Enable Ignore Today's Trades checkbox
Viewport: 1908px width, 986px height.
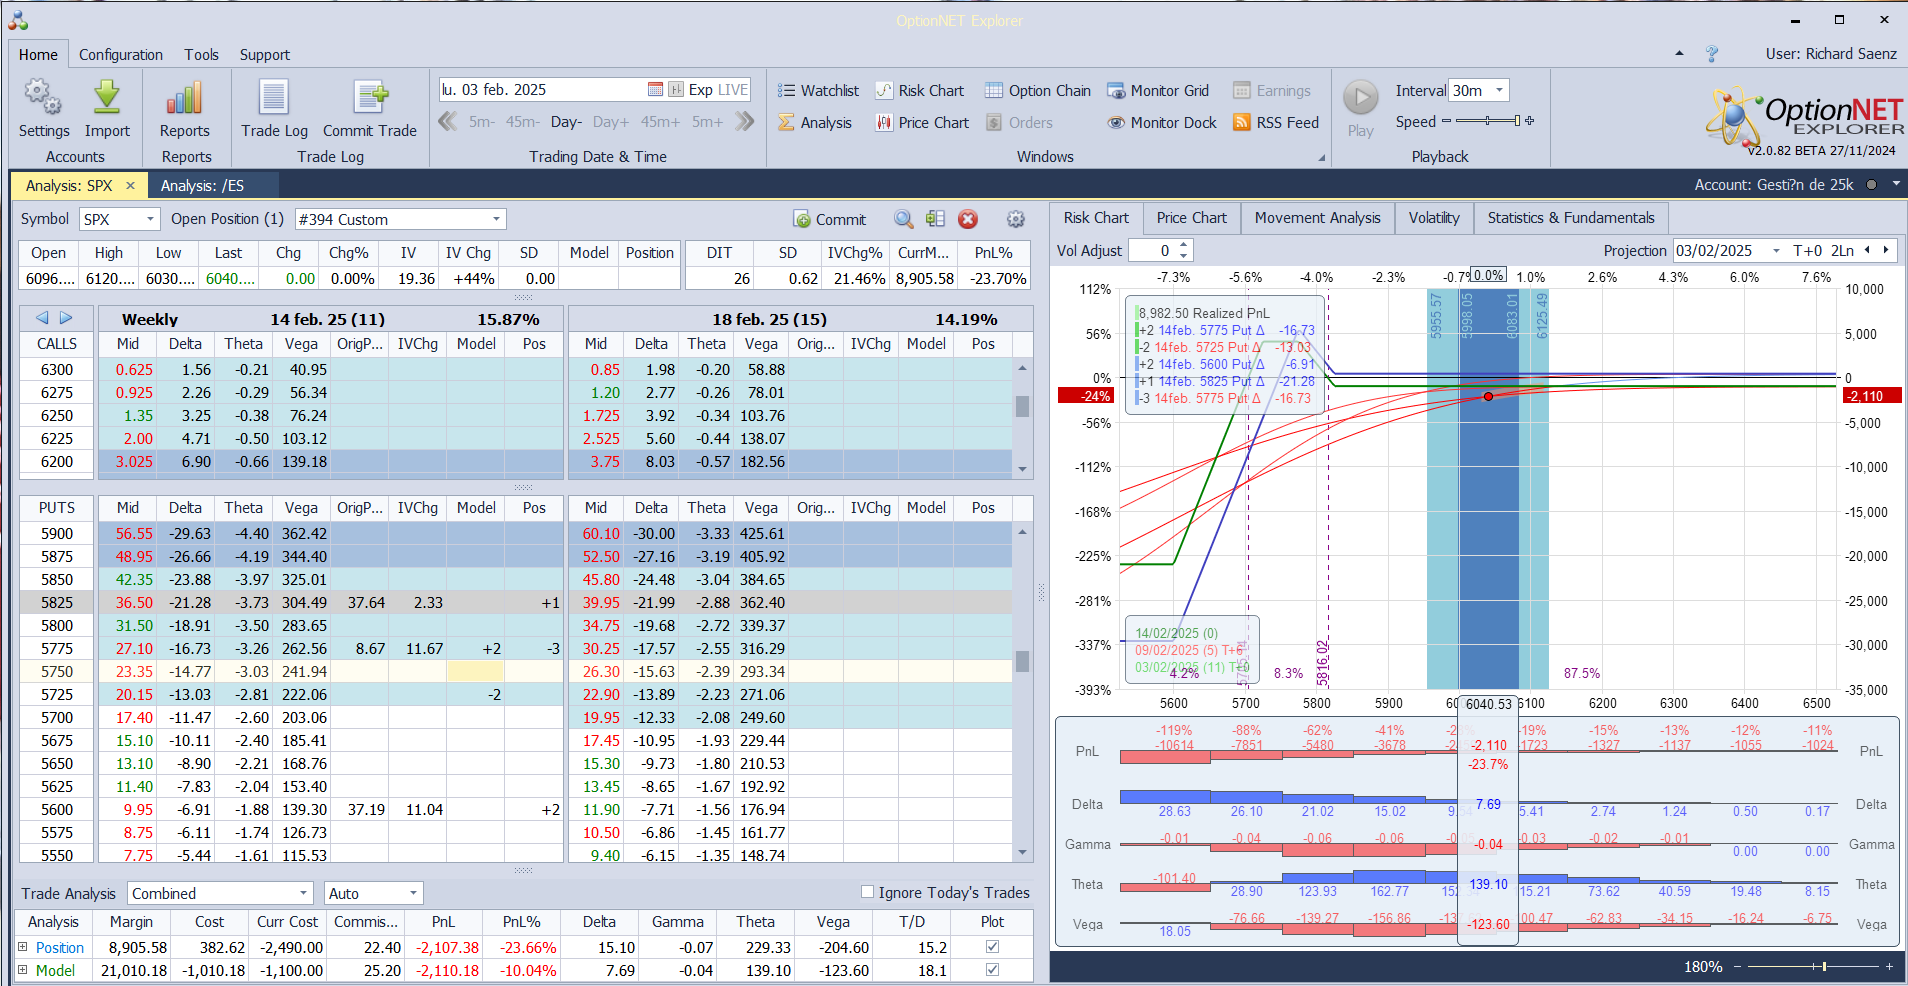tap(867, 892)
